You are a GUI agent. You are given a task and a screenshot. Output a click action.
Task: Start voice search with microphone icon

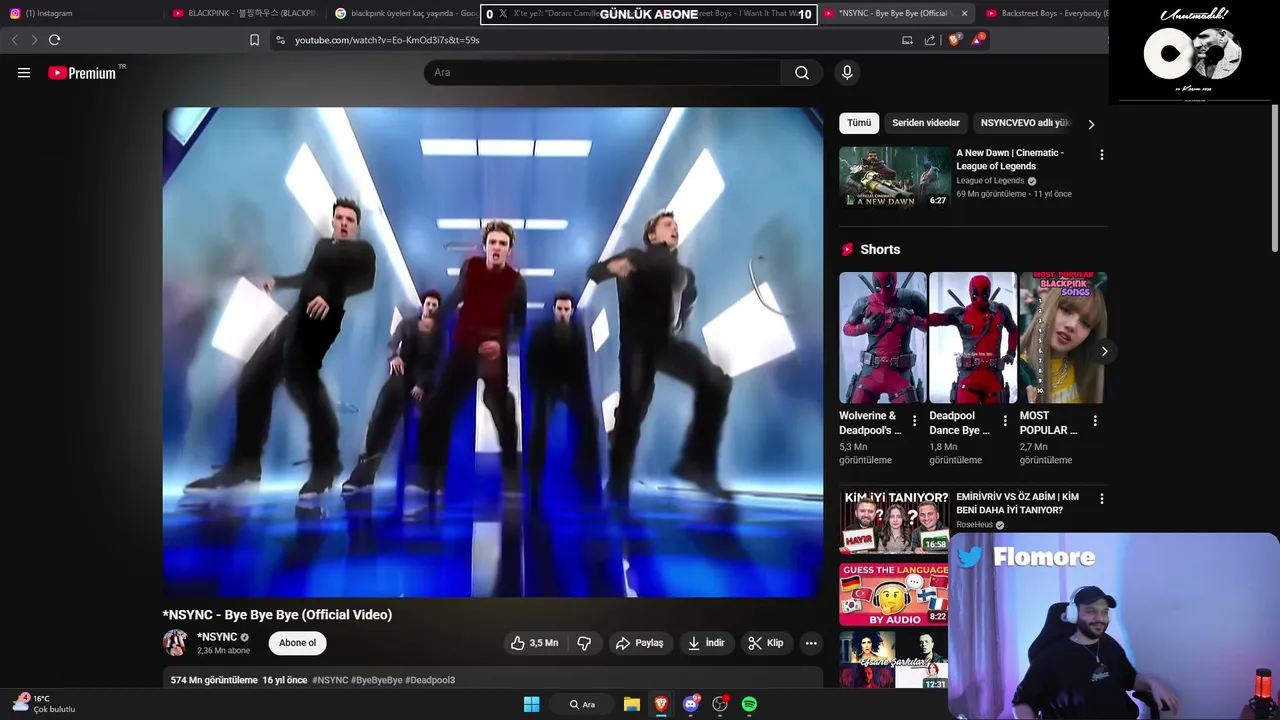[847, 72]
